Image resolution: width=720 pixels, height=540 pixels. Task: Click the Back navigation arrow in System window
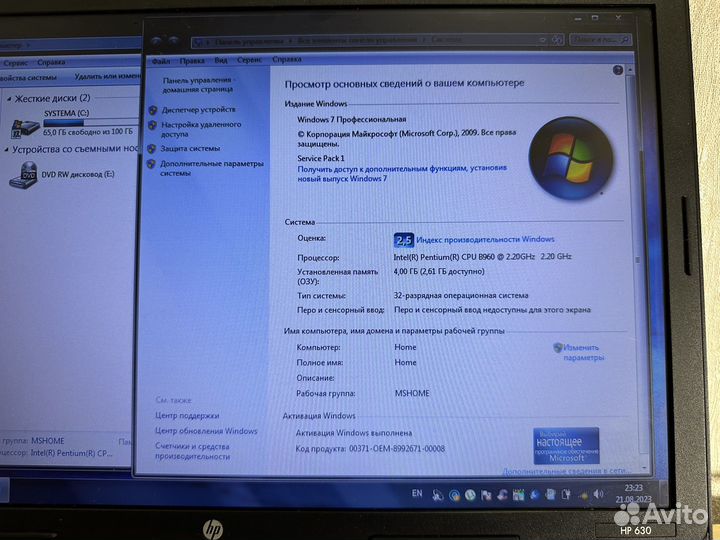tap(157, 41)
